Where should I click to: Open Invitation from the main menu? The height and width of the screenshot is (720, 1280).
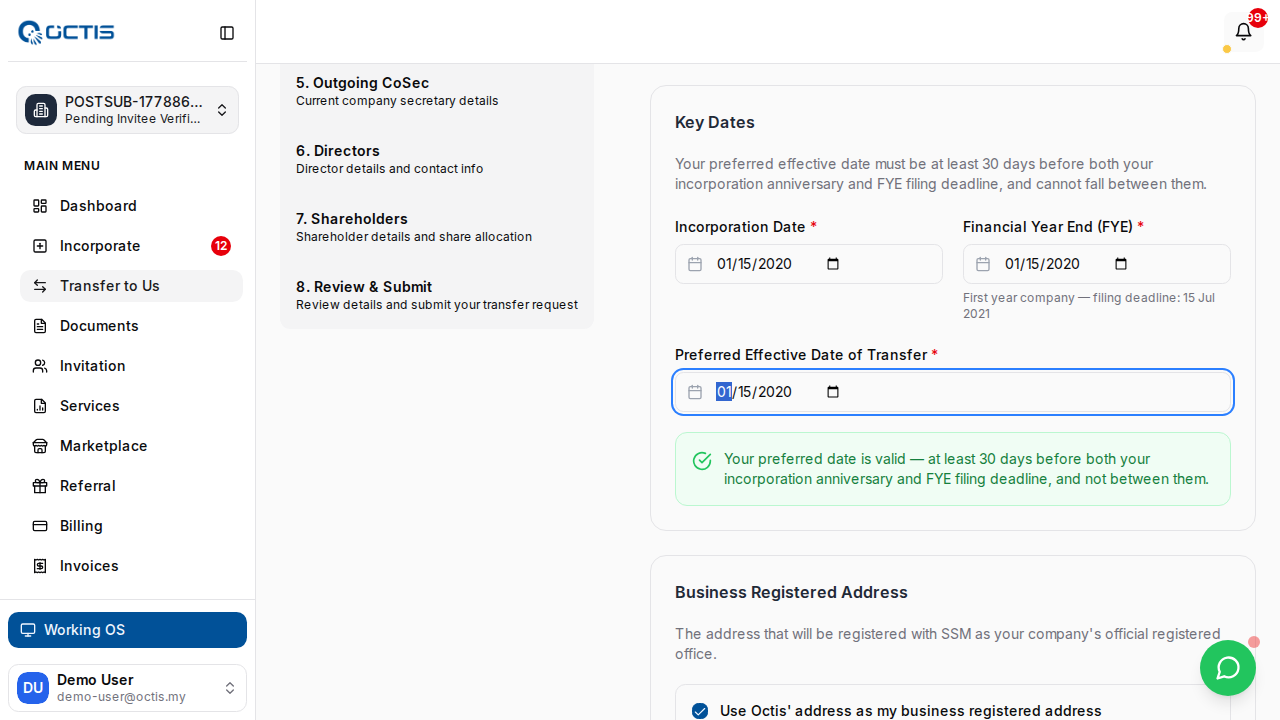(131, 366)
